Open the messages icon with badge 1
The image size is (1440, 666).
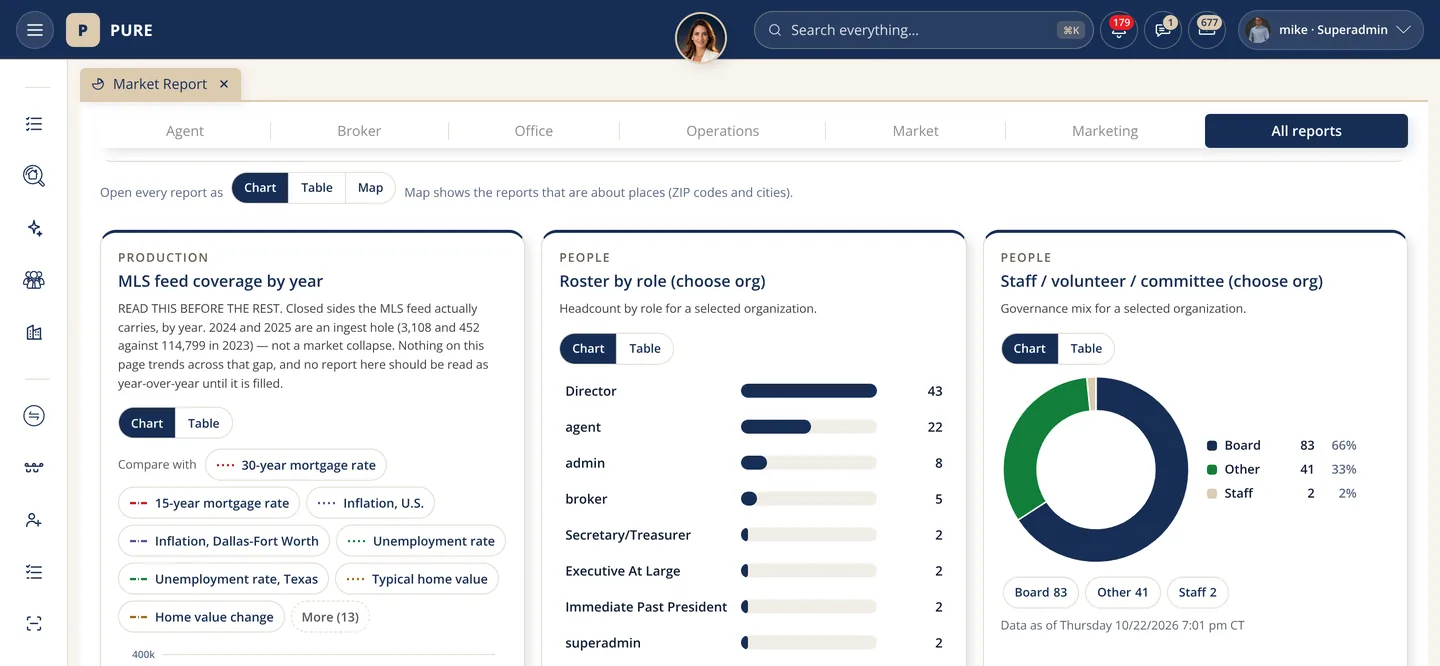pyautogui.click(x=1163, y=30)
